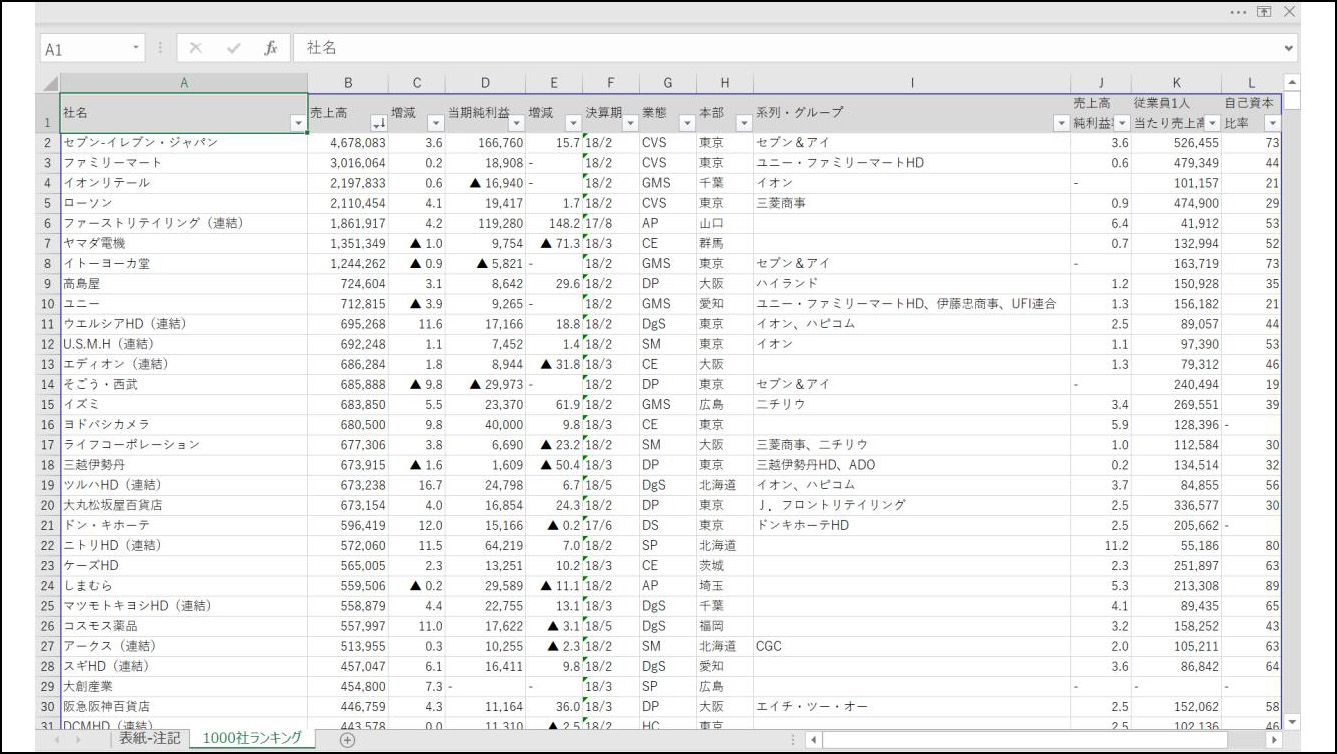Click cell ドンキホーテHD

click(x=912, y=525)
